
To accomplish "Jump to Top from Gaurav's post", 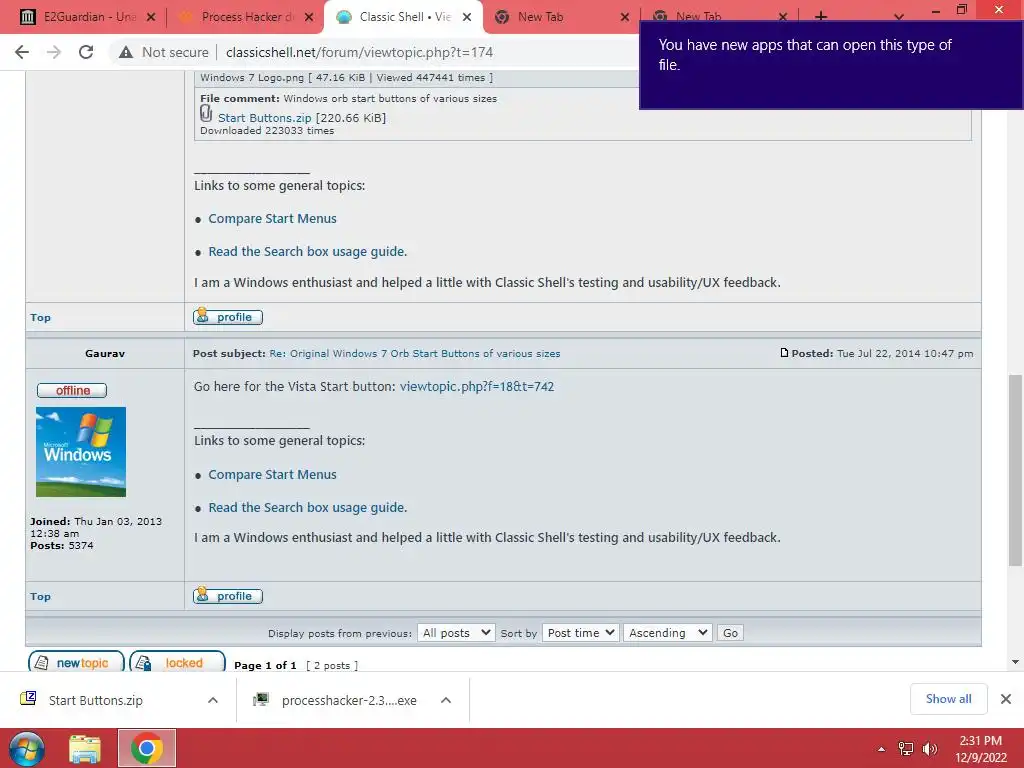I will (x=40, y=596).
